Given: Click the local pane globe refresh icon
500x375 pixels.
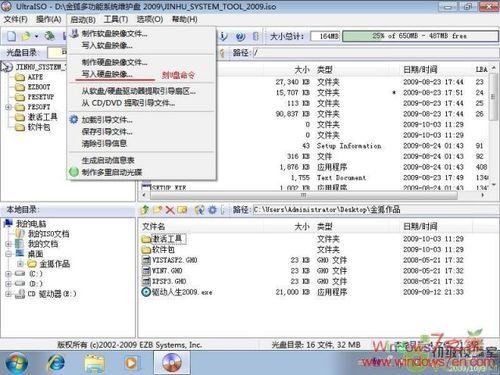Looking at the screenshot, I should 200,210.
